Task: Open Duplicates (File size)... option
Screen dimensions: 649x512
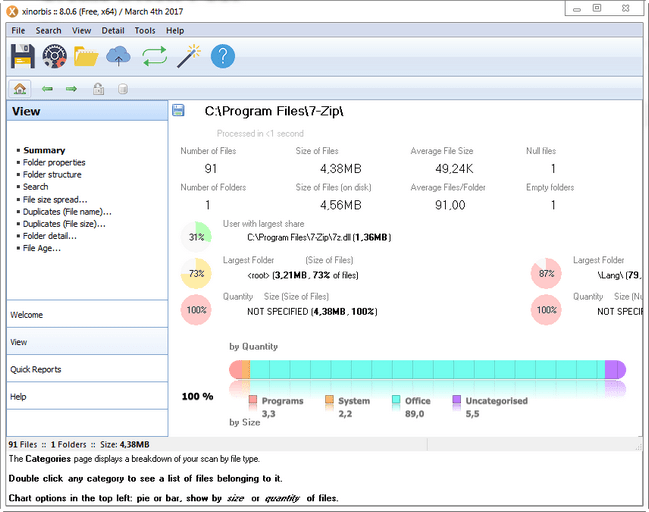Action: tap(64, 224)
